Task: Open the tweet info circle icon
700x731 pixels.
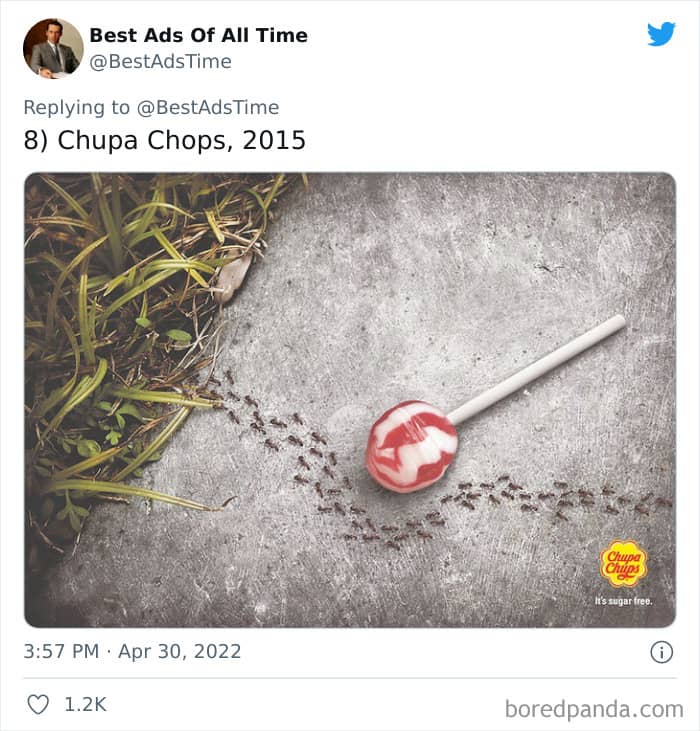Action: click(x=661, y=652)
